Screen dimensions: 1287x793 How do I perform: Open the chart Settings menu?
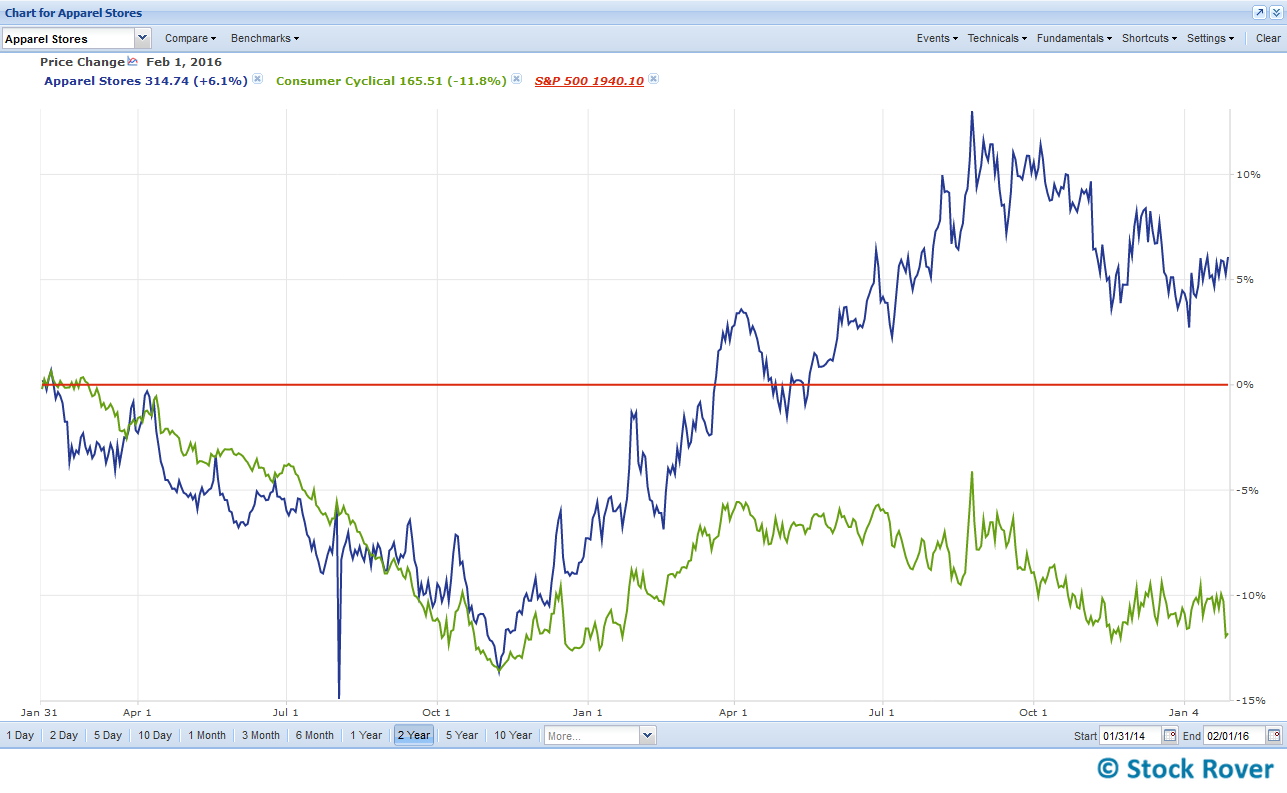tap(1210, 38)
